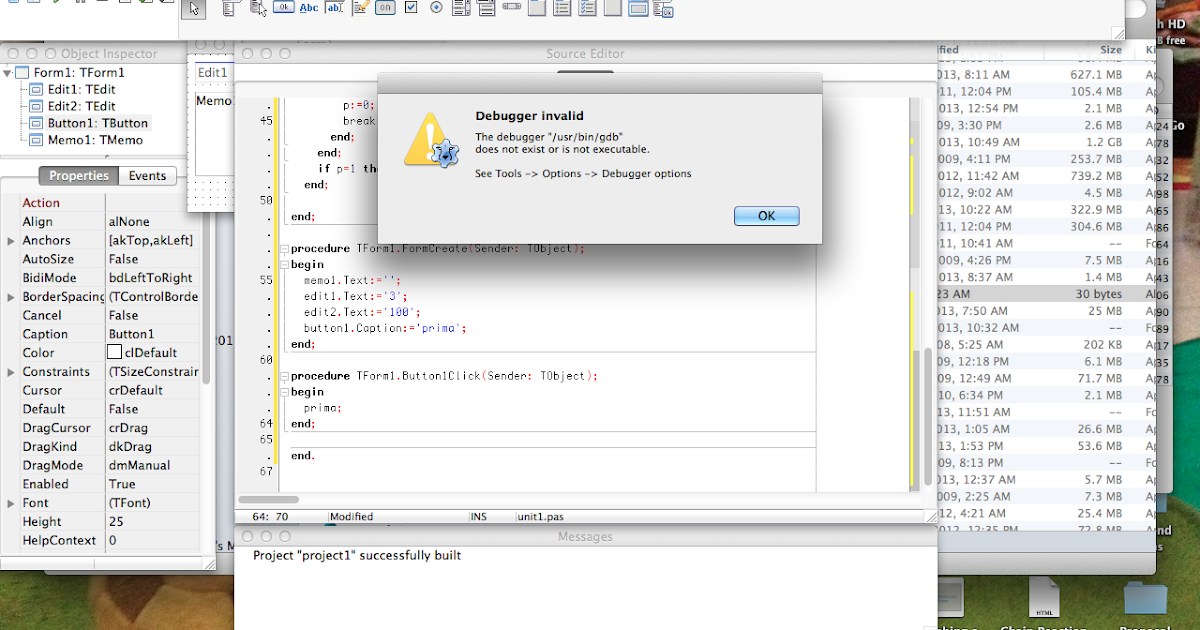Expand the Constraints property
This screenshot has width=1200, height=630.
(x=10, y=372)
